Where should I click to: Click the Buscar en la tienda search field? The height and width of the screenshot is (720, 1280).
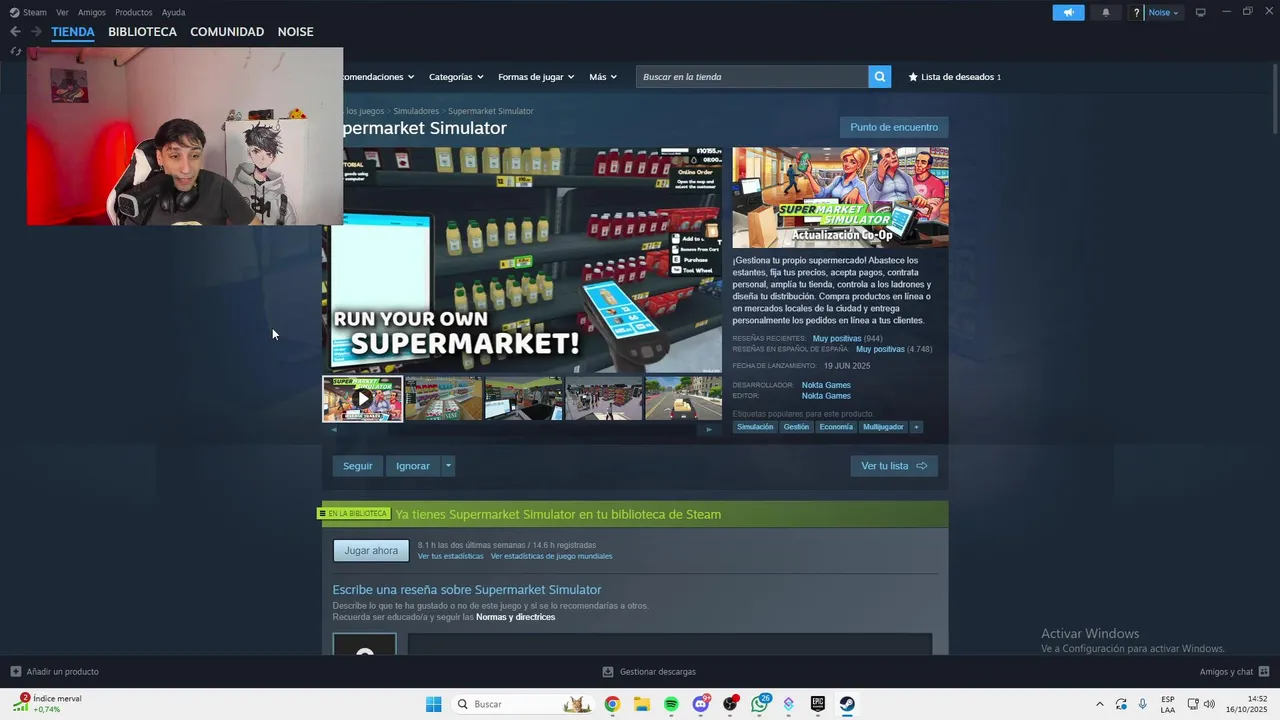[752, 77]
